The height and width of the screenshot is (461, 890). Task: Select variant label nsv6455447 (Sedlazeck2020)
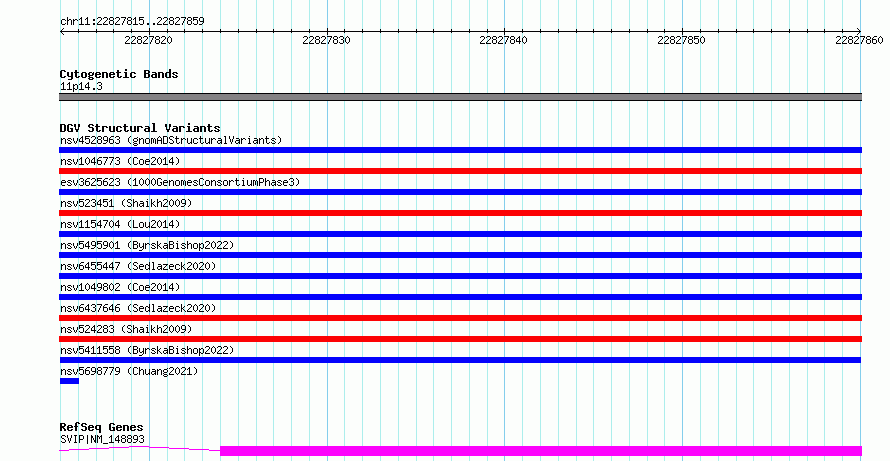pos(138,266)
